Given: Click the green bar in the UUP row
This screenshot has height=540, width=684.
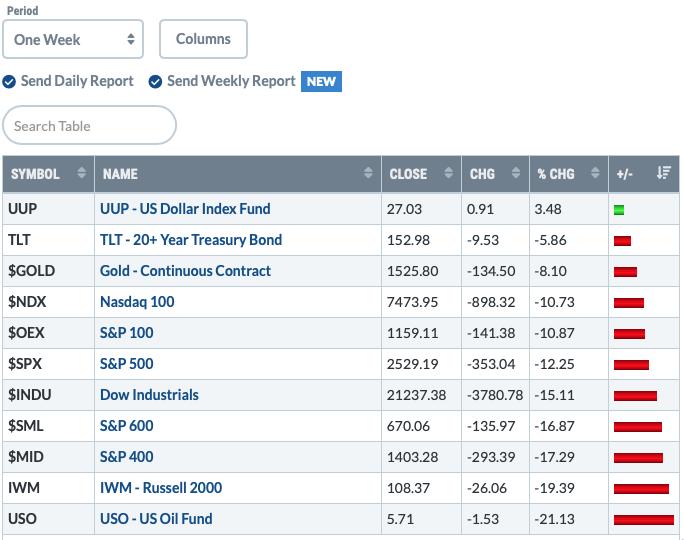Looking at the screenshot, I should click(619, 210).
